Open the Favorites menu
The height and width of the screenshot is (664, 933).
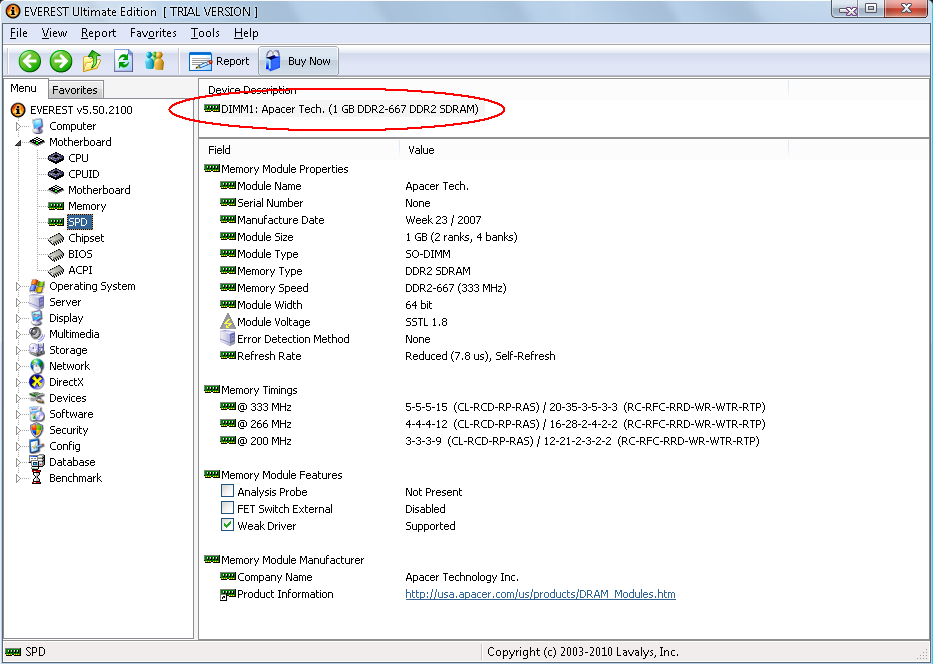(153, 33)
